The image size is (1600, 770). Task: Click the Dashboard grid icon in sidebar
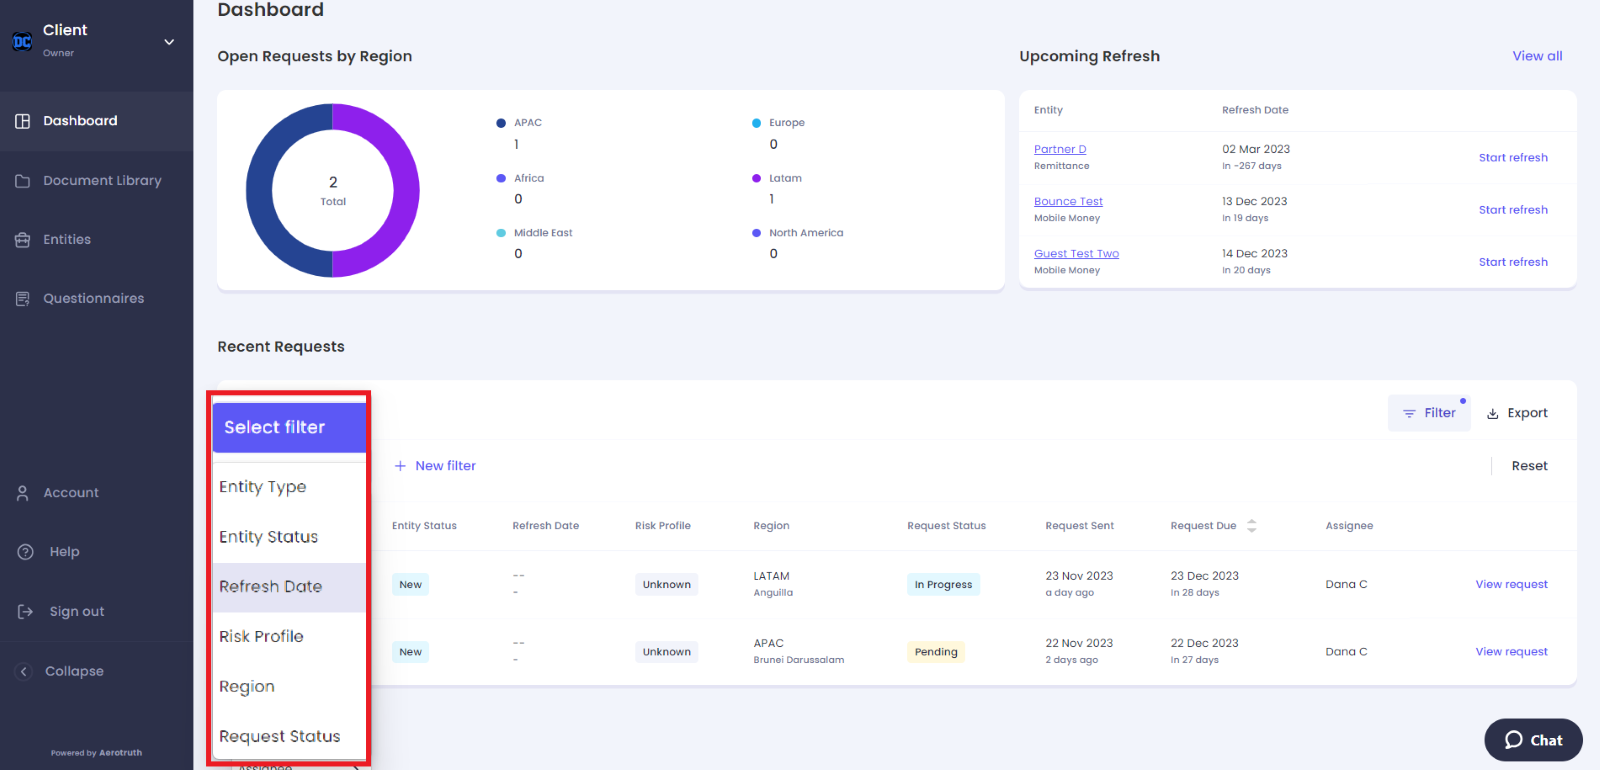pos(22,121)
